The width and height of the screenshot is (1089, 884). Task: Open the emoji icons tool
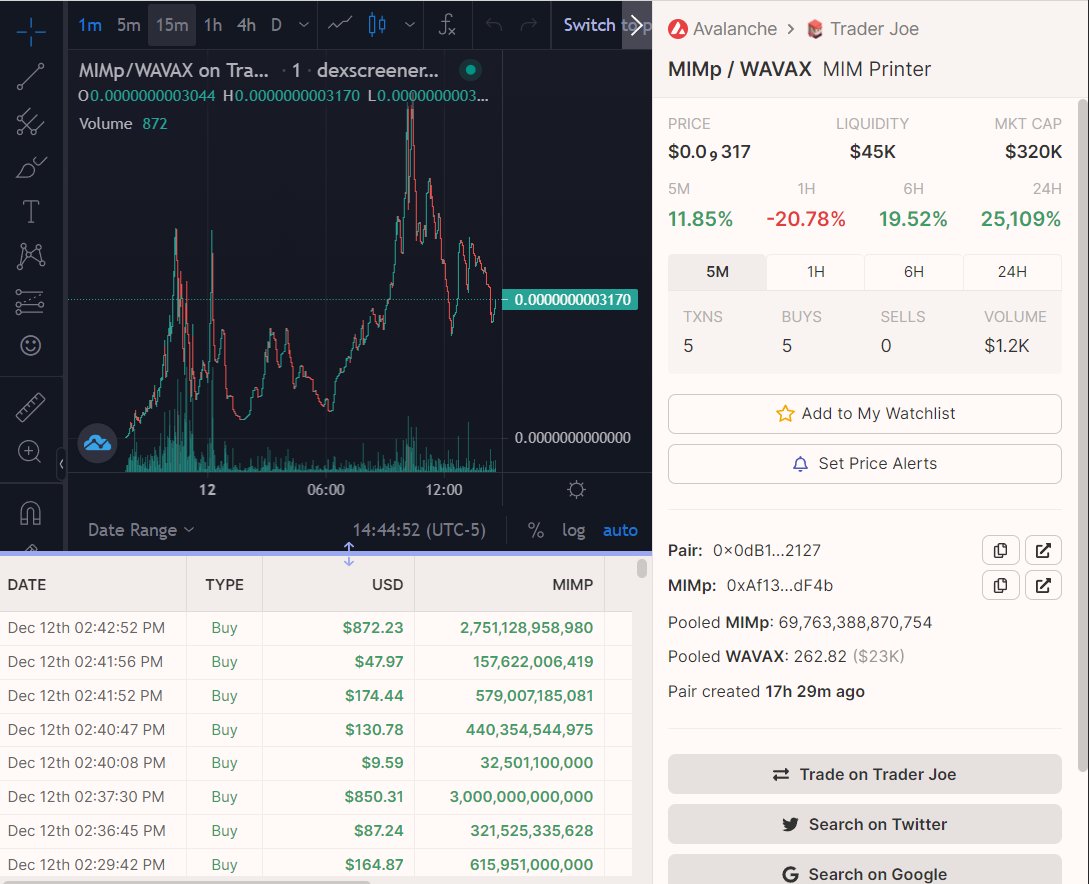pyautogui.click(x=31, y=345)
